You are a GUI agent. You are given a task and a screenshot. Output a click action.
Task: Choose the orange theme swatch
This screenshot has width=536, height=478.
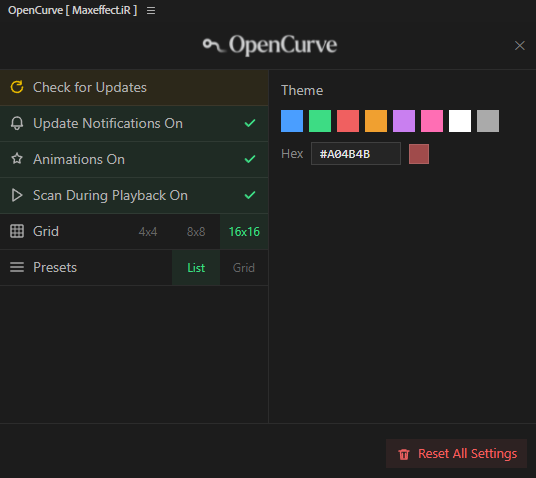pos(376,121)
